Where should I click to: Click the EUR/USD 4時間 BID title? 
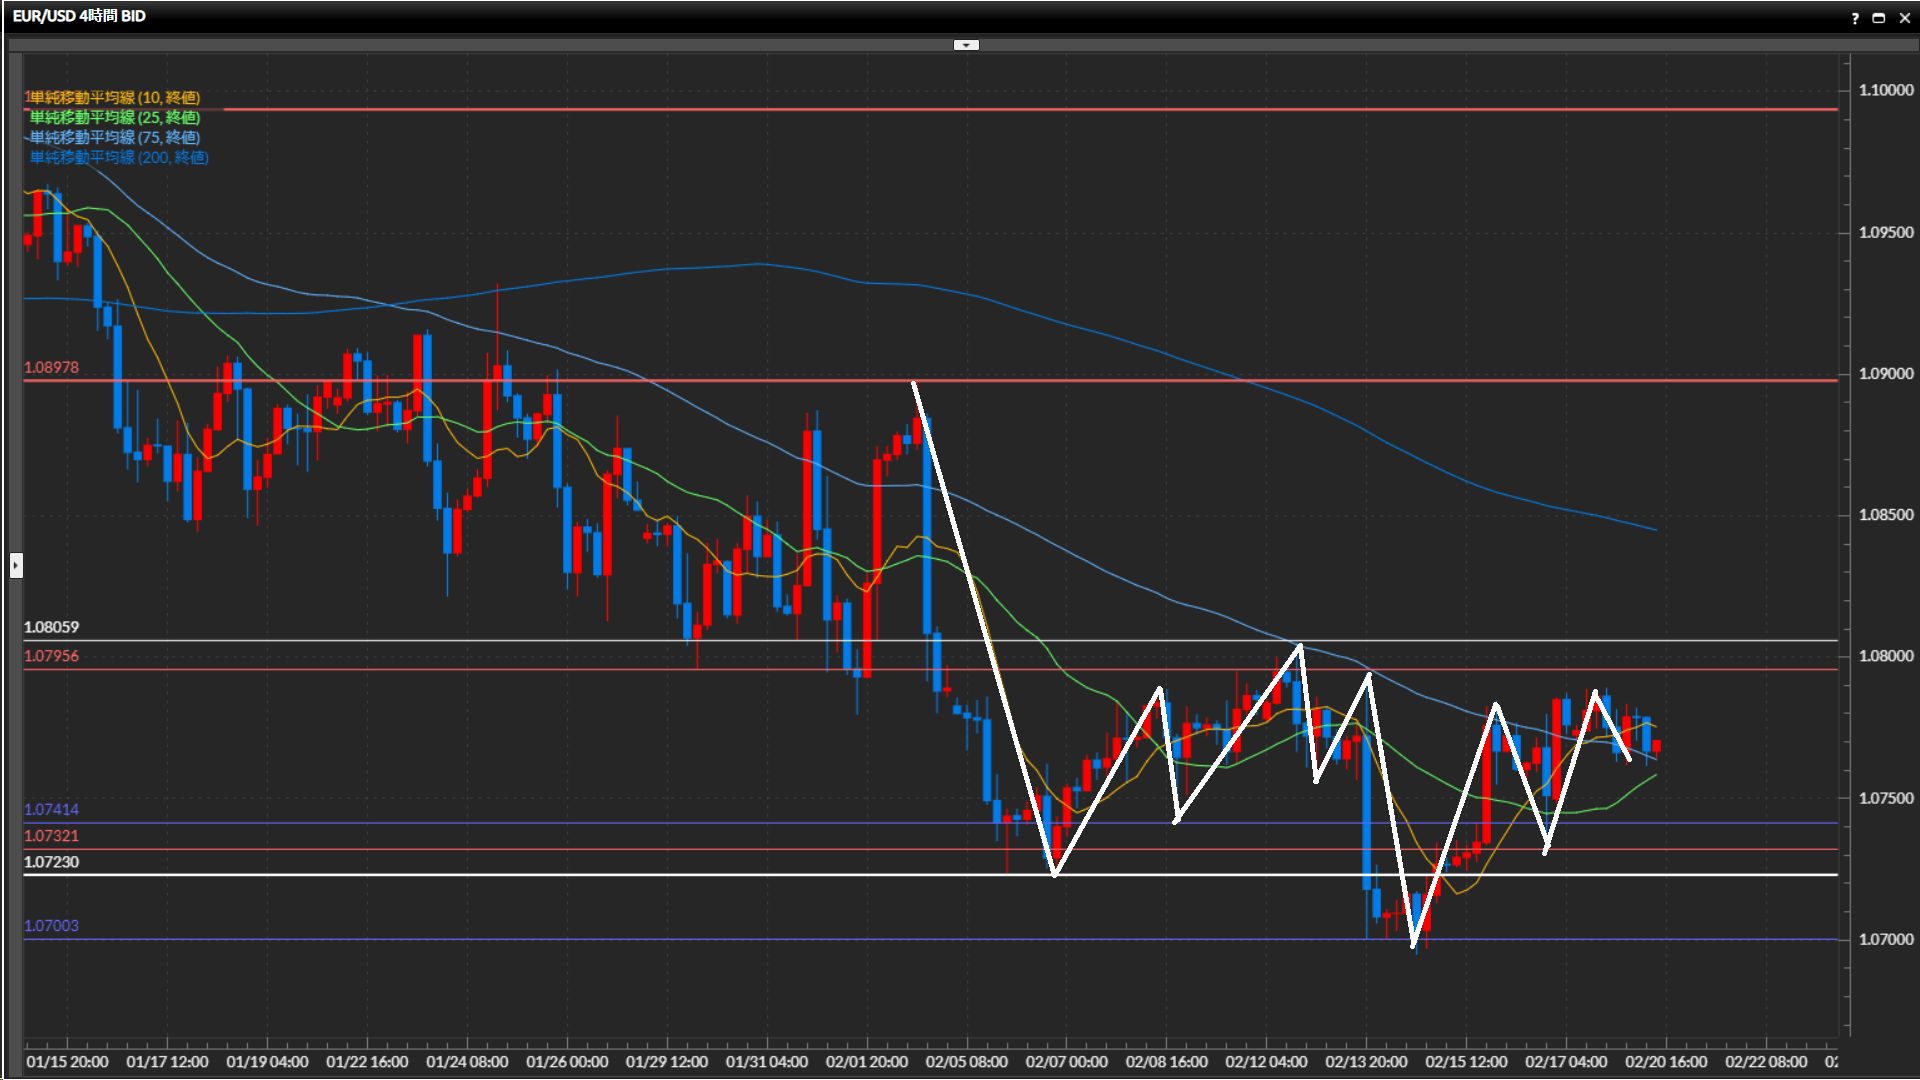79,16
